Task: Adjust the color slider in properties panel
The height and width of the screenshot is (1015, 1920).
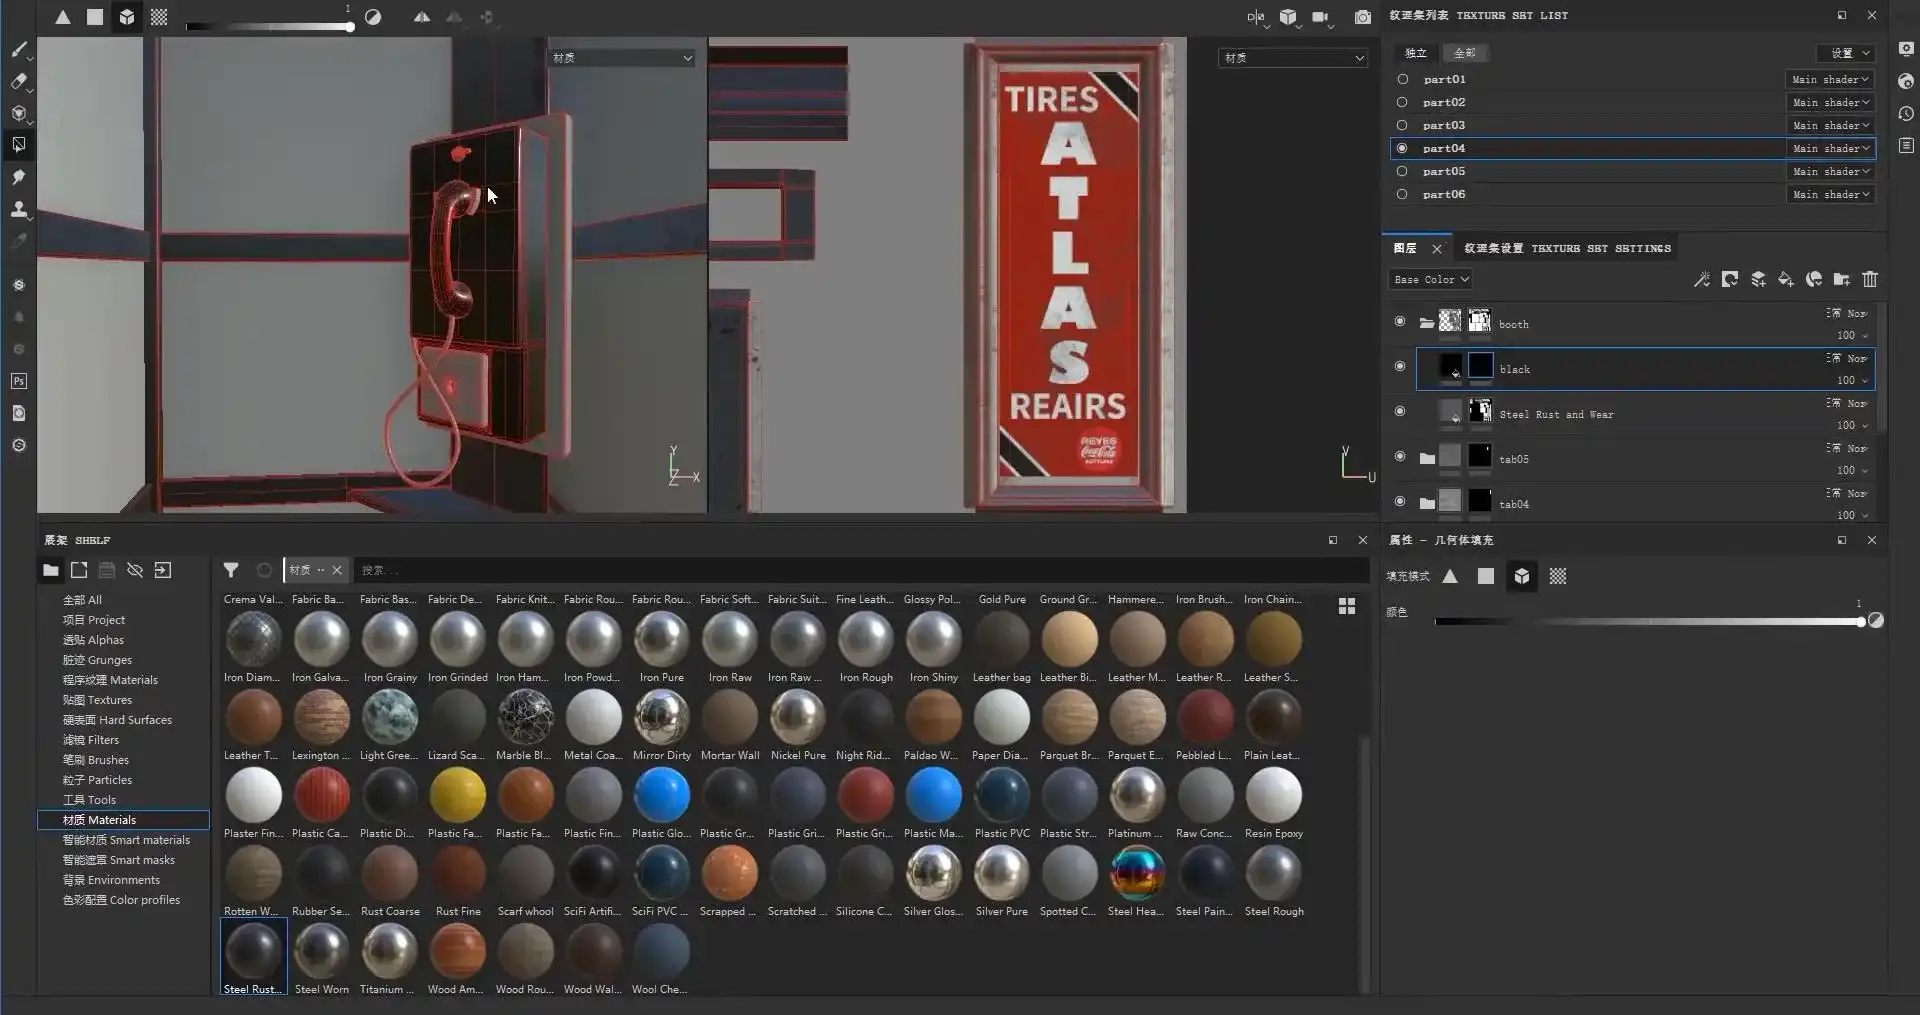Action: coord(1648,622)
